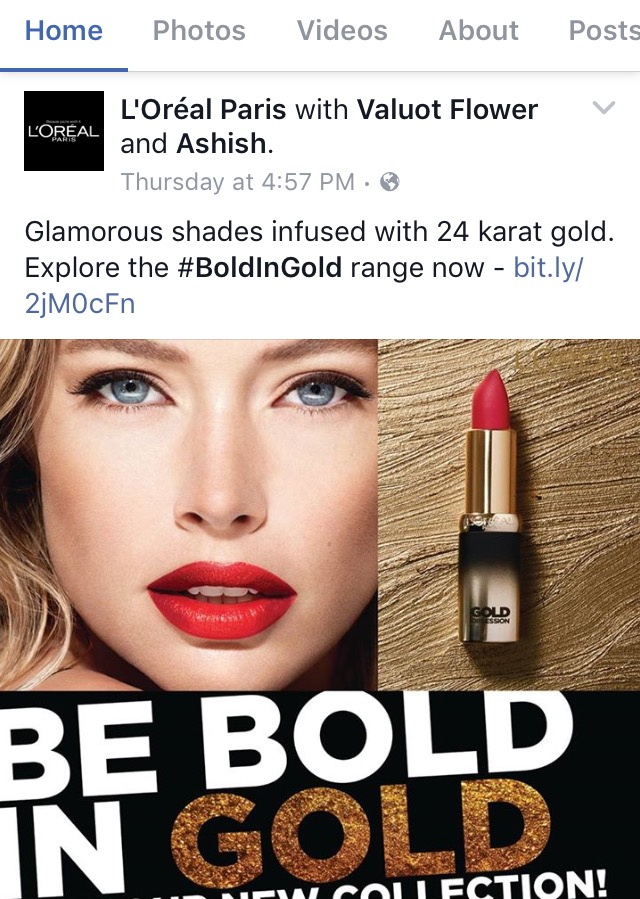Tap the L'Oréal Paris profile logo
The height and width of the screenshot is (899, 640).
64,131
